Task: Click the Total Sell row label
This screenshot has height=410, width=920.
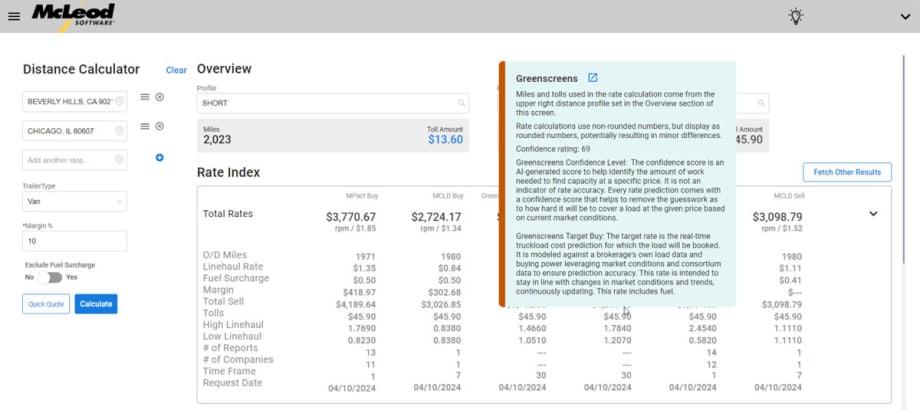Action: point(223,301)
